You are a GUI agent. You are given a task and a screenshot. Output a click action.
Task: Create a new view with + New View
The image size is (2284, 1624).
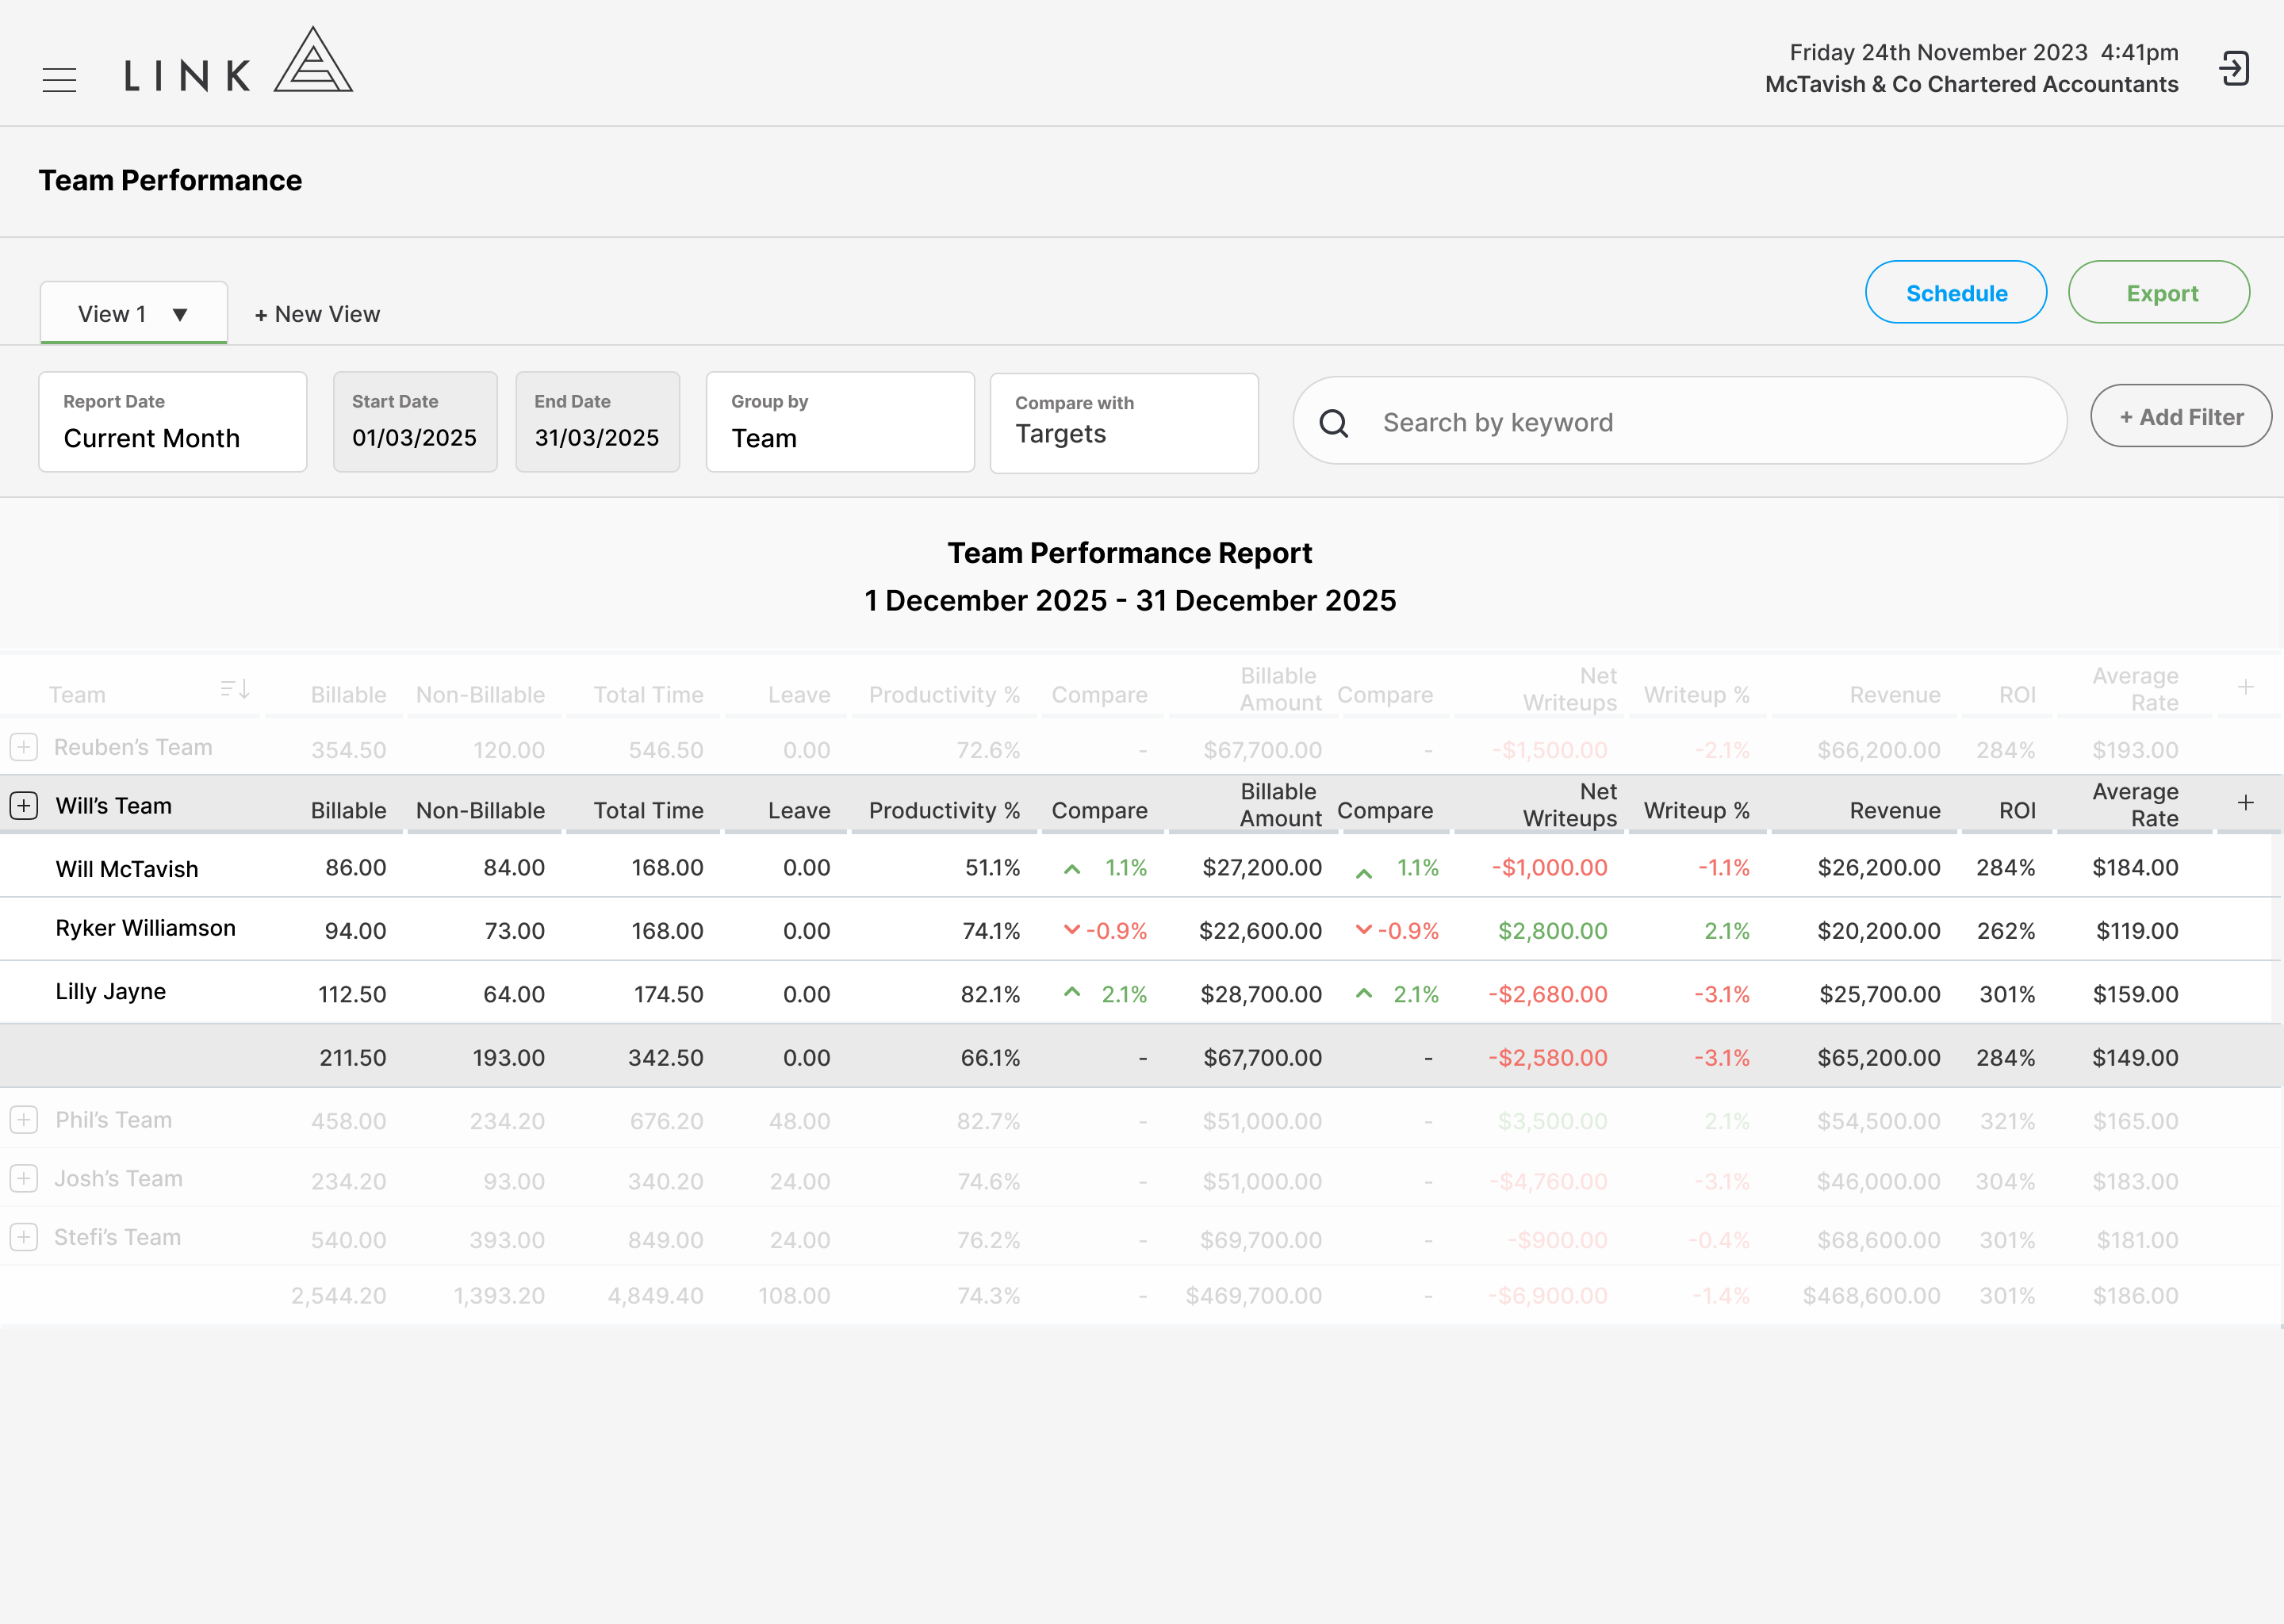point(317,315)
